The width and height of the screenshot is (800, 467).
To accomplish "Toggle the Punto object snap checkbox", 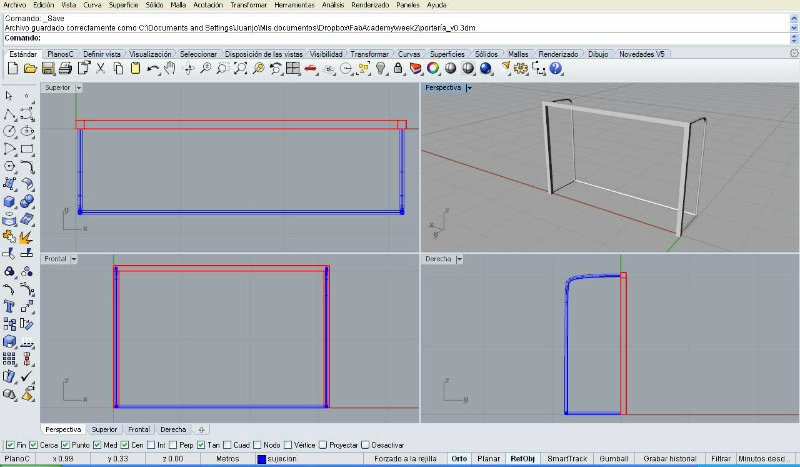I will [x=65, y=445].
